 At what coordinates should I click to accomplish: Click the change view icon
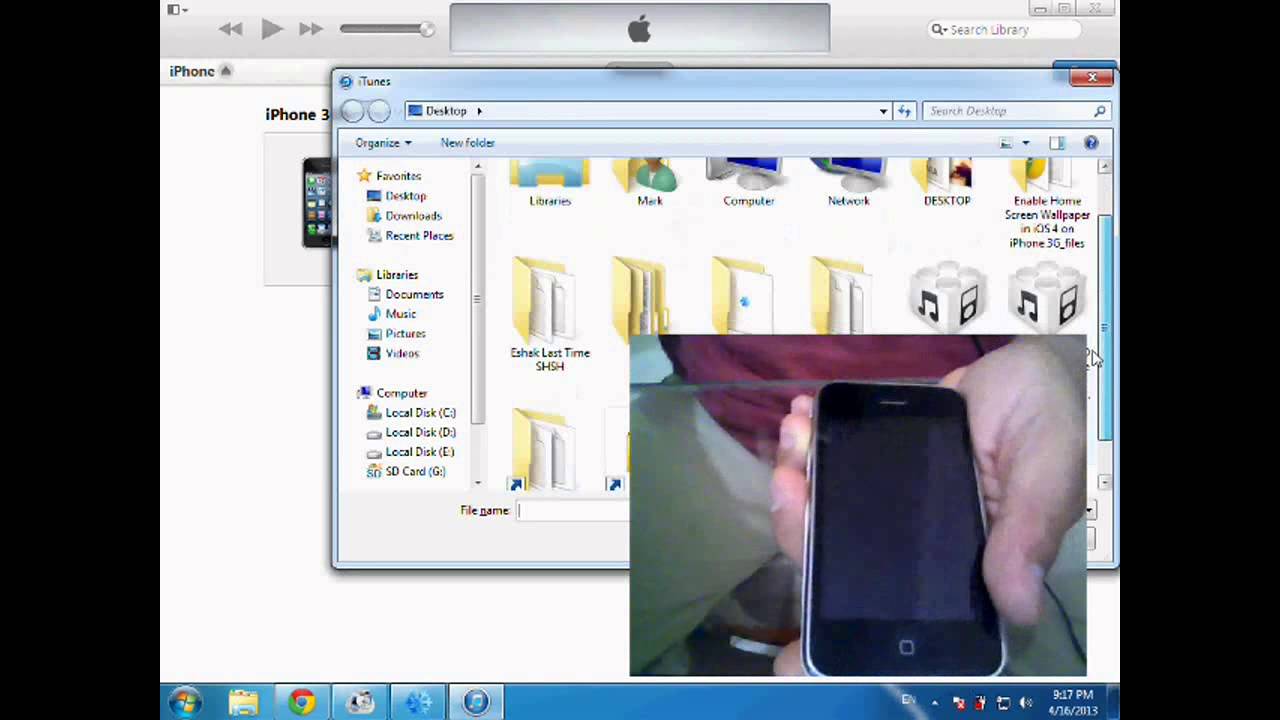click(x=1006, y=143)
